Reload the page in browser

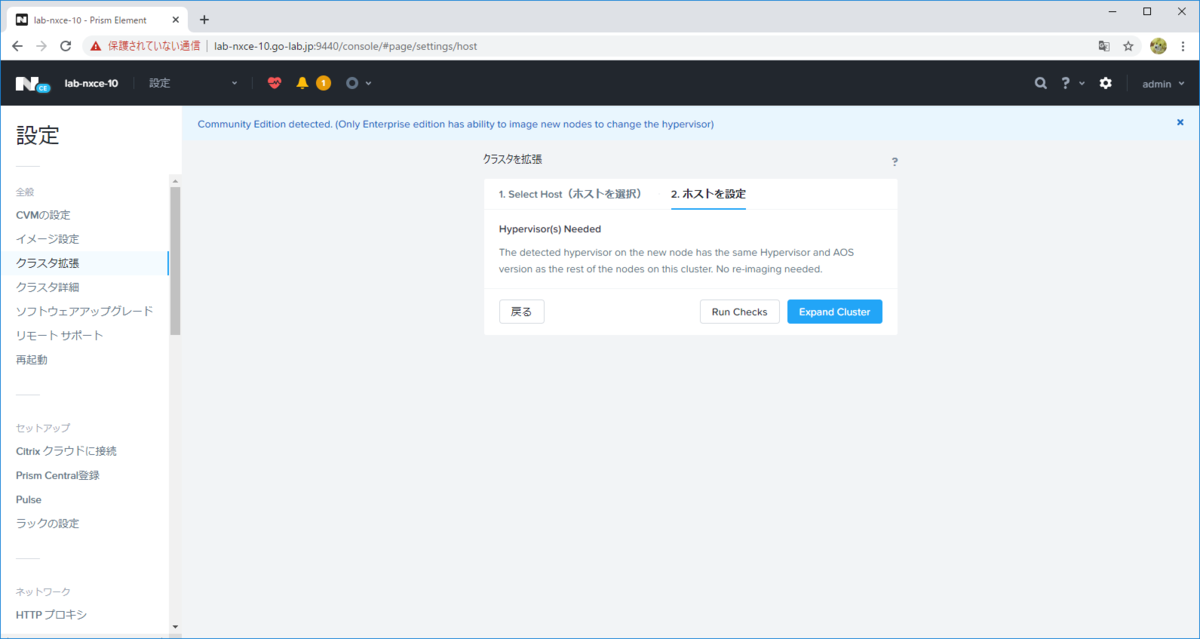pos(66,46)
